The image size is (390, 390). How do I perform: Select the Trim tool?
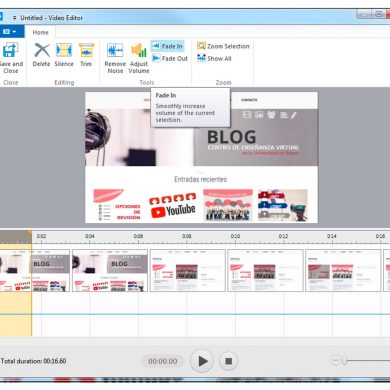pyautogui.click(x=86, y=55)
